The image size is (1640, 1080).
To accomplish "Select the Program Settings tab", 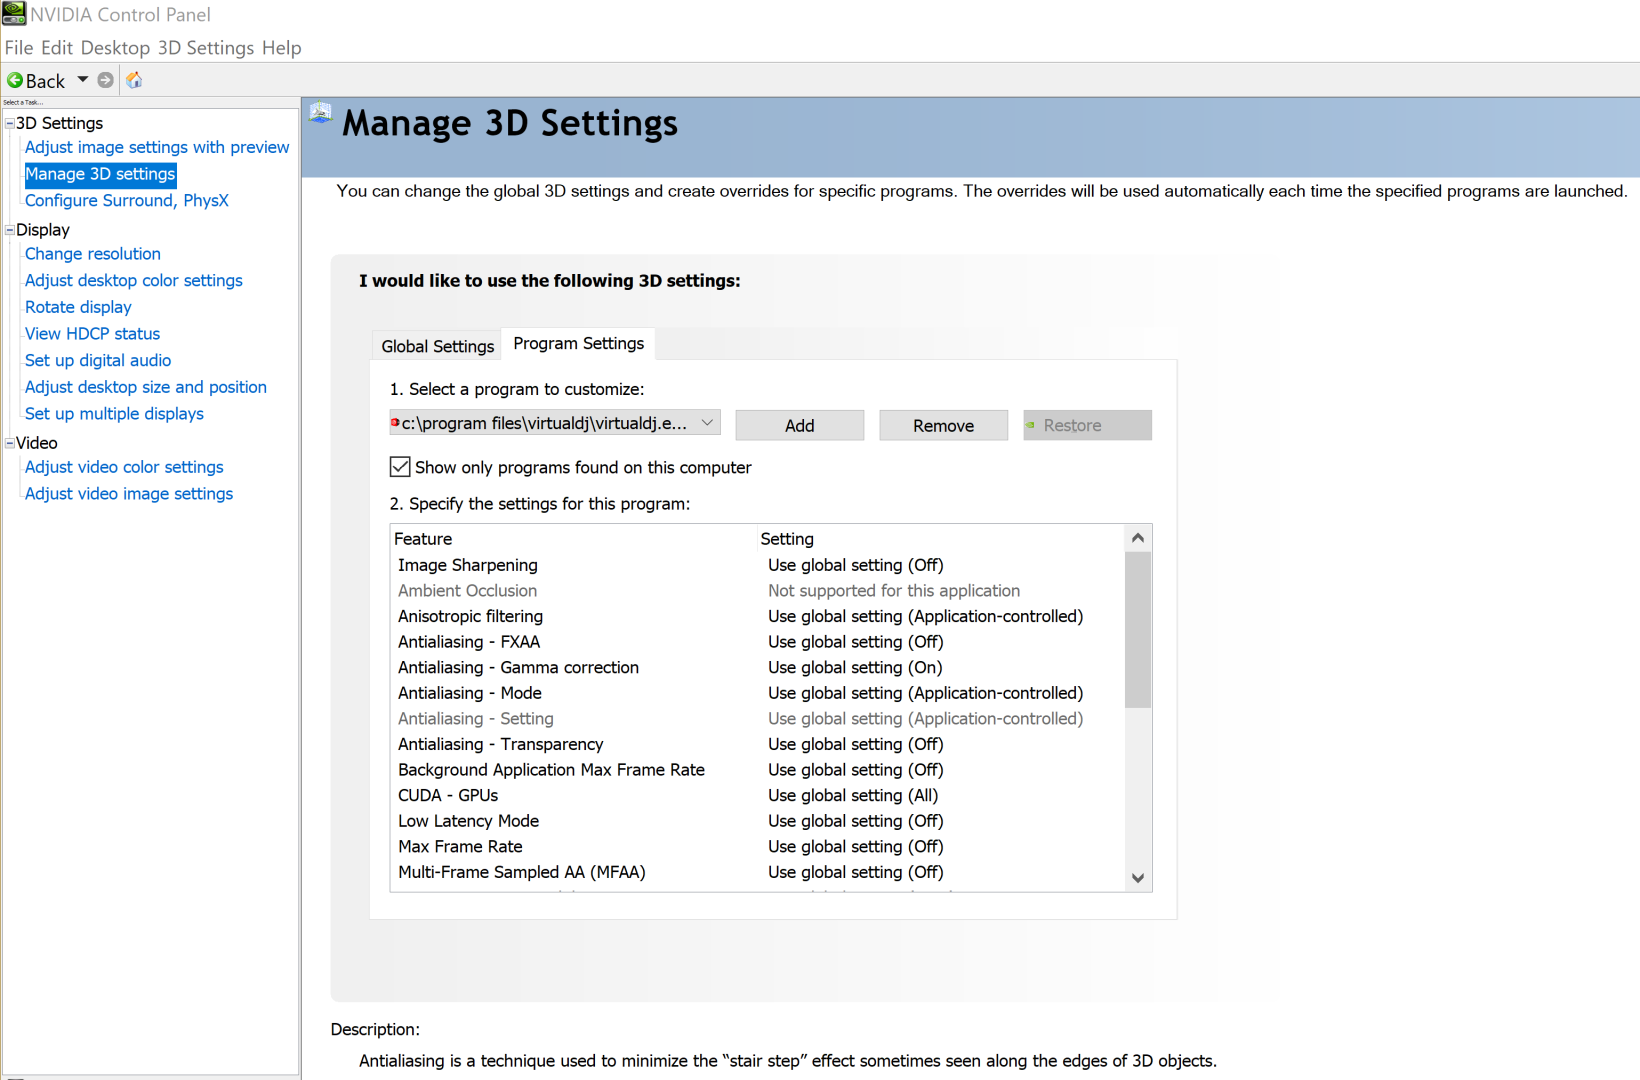I will [579, 343].
